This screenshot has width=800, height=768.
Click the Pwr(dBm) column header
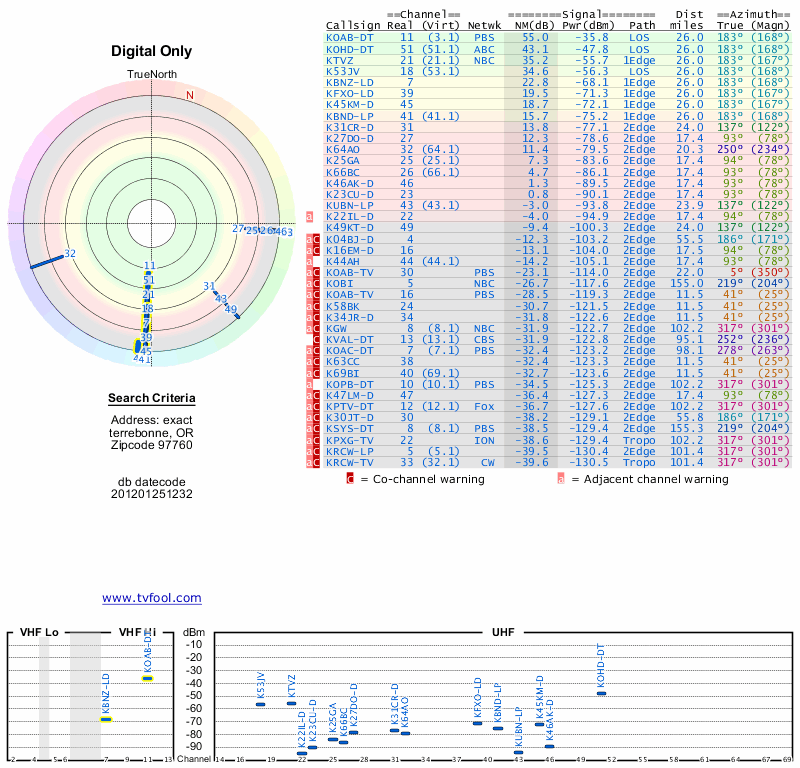coord(588,26)
